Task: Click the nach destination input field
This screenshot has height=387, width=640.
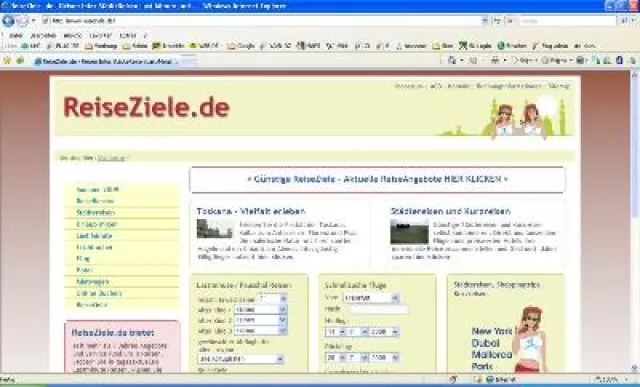Action: [379, 309]
